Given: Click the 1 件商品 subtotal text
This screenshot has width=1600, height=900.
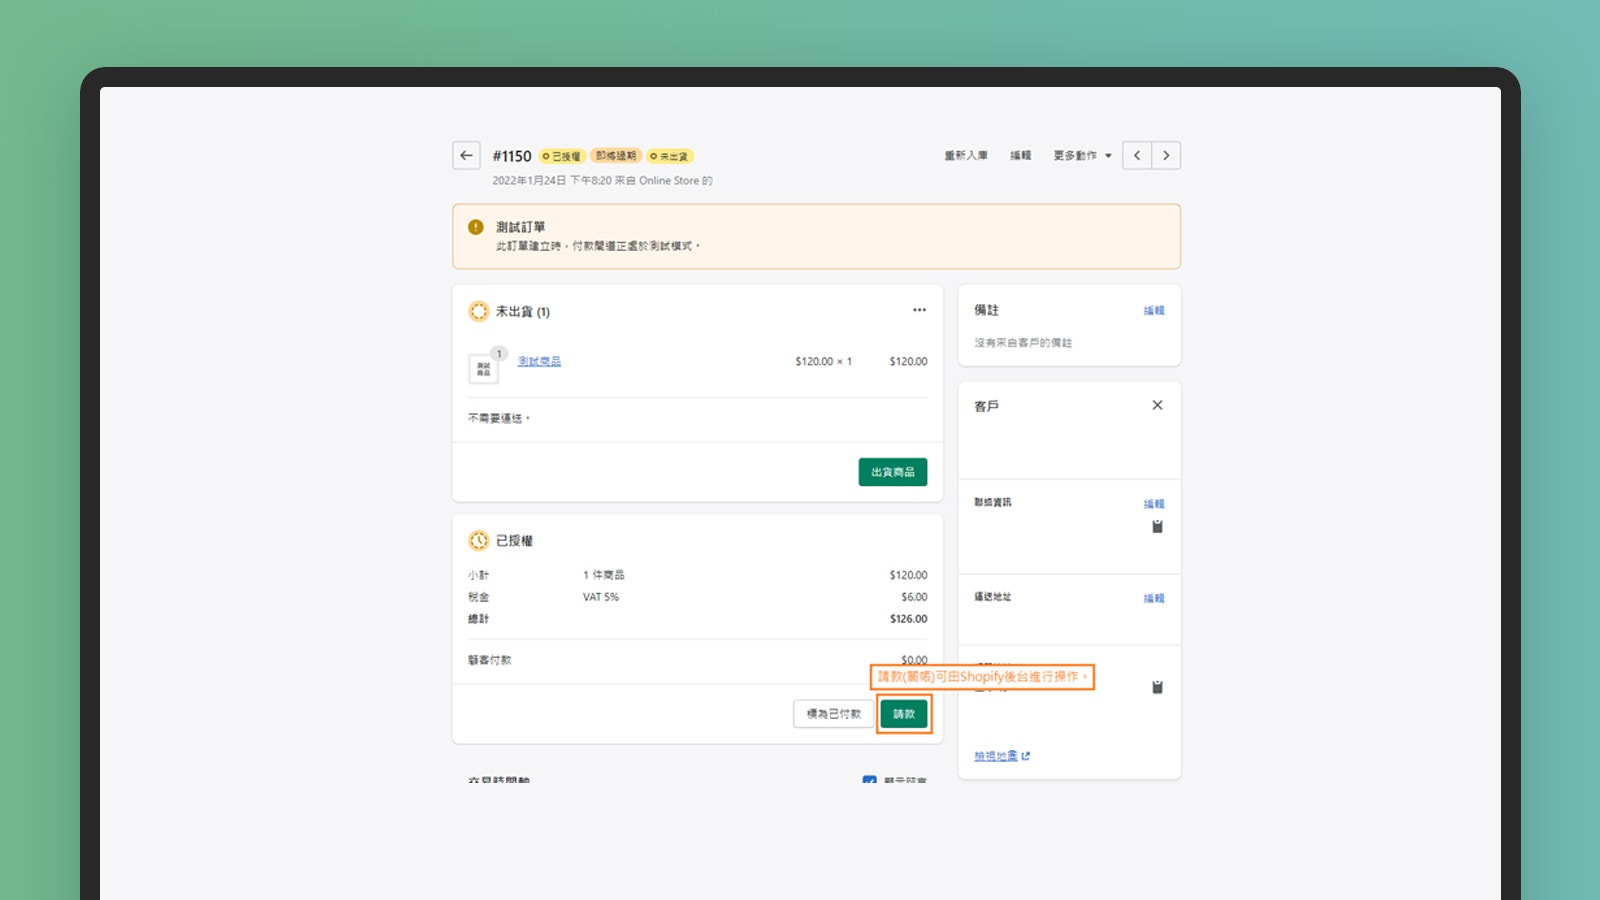Looking at the screenshot, I should [604, 575].
